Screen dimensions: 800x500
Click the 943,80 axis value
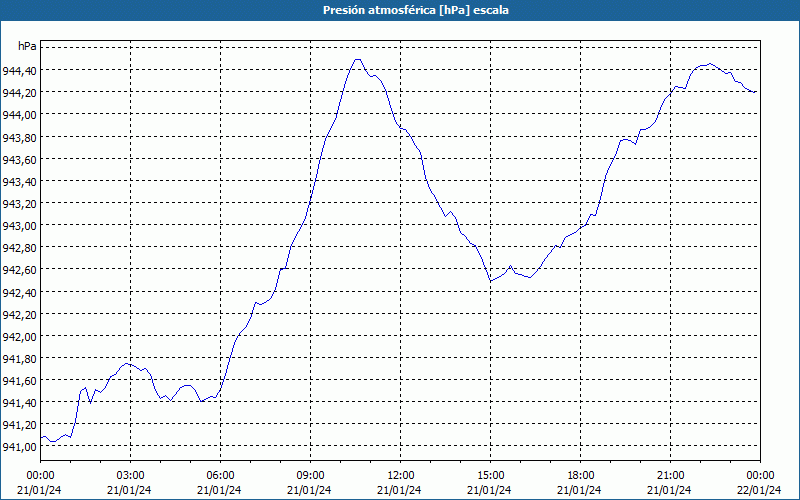19,137
